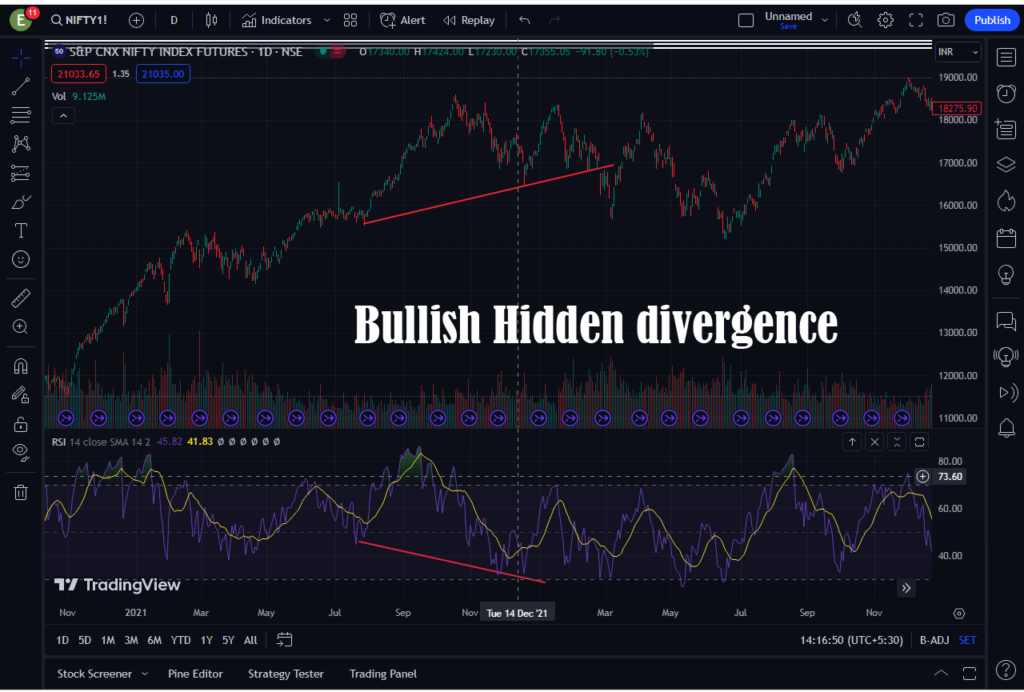Image resolution: width=1024 pixels, height=692 pixels.
Task: Click the blue Publish button
Action: pos(991,20)
